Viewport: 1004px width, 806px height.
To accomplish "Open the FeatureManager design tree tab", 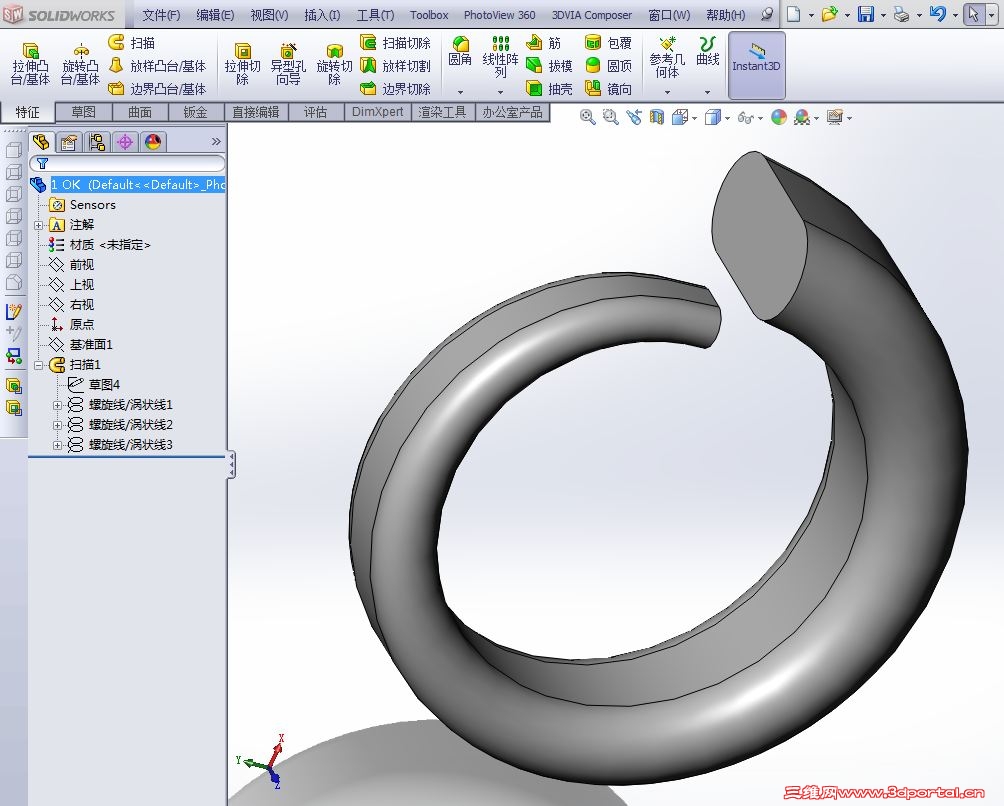I will (x=41, y=142).
